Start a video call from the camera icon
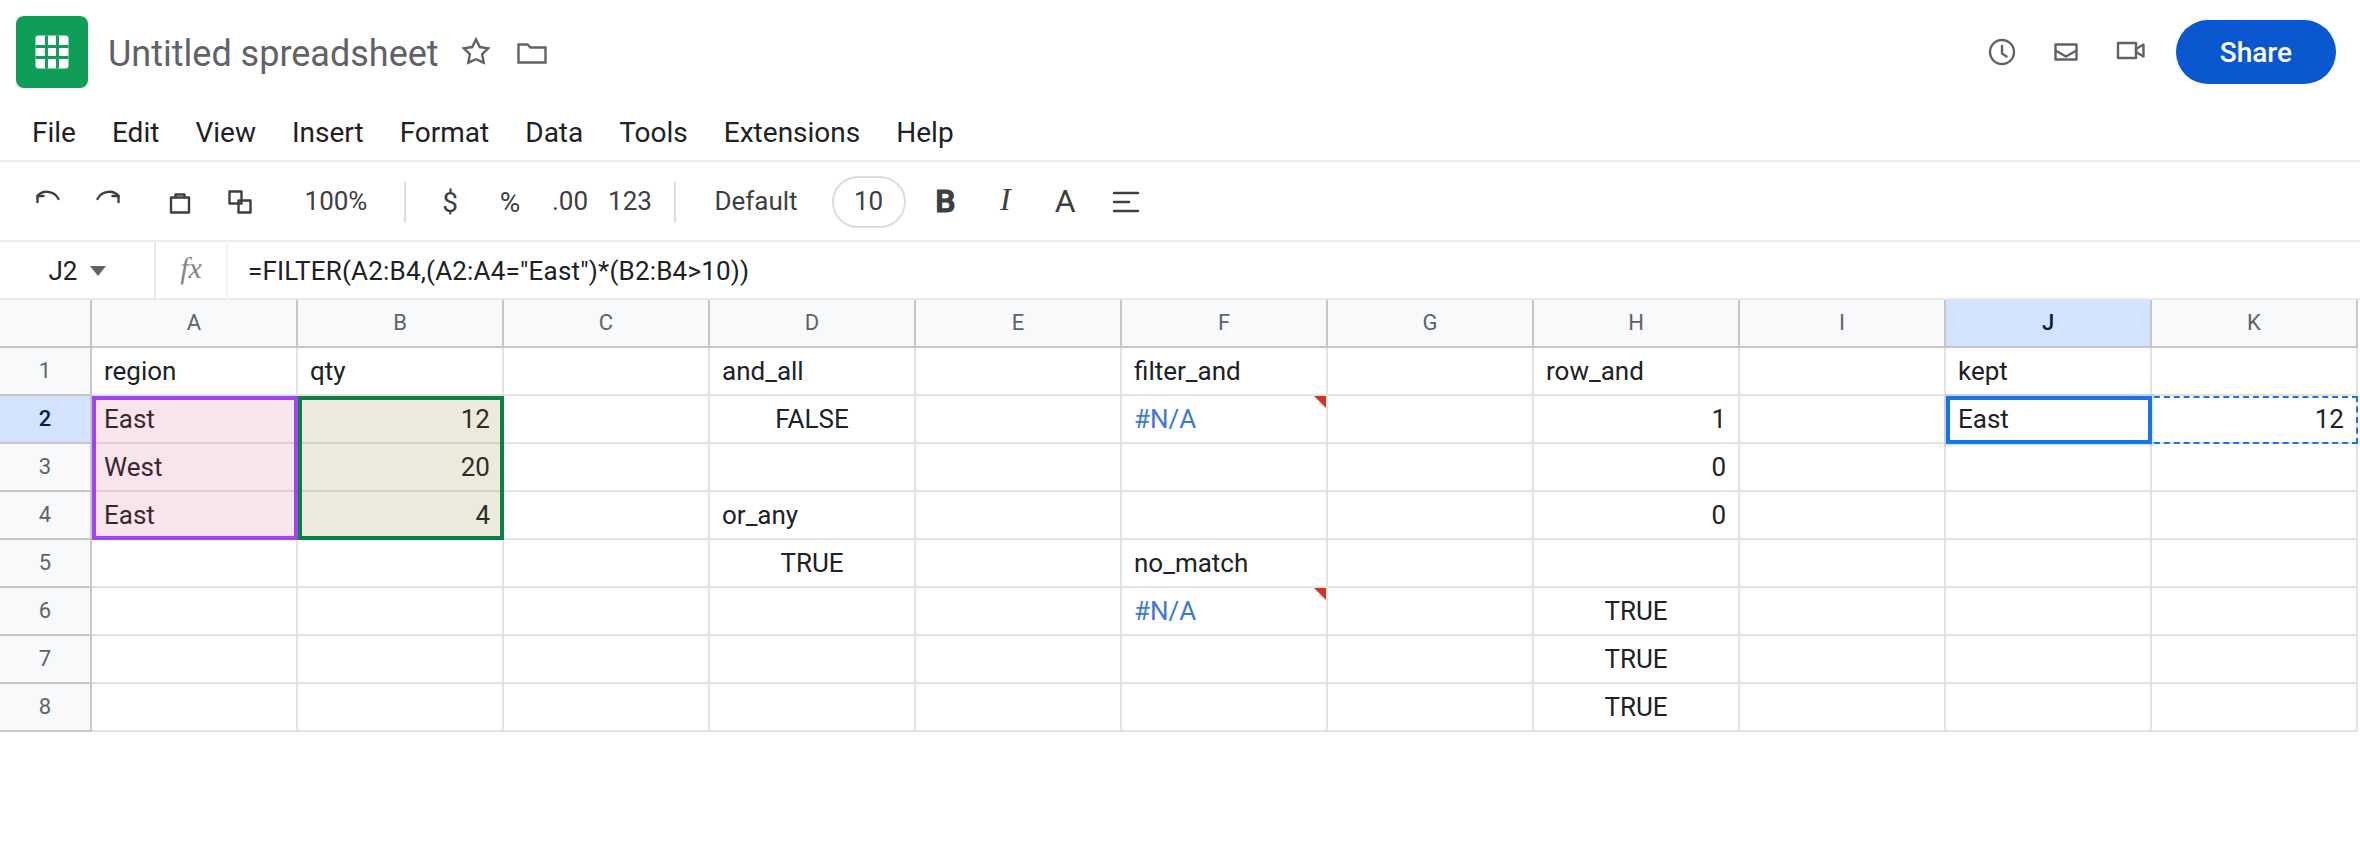The image size is (2360, 860). coord(2131,51)
